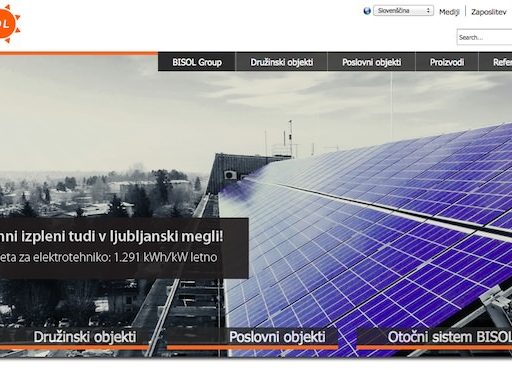The height and width of the screenshot is (370, 512).
Task: Click the Poslovni objekti banner tile
Action: 253,338
